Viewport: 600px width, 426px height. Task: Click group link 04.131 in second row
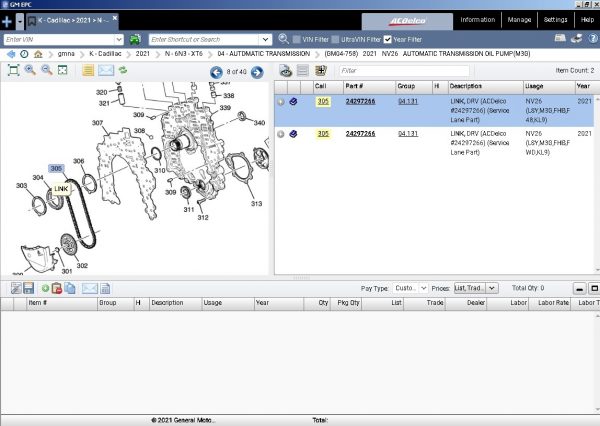pyautogui.click(x=407, y=133)
